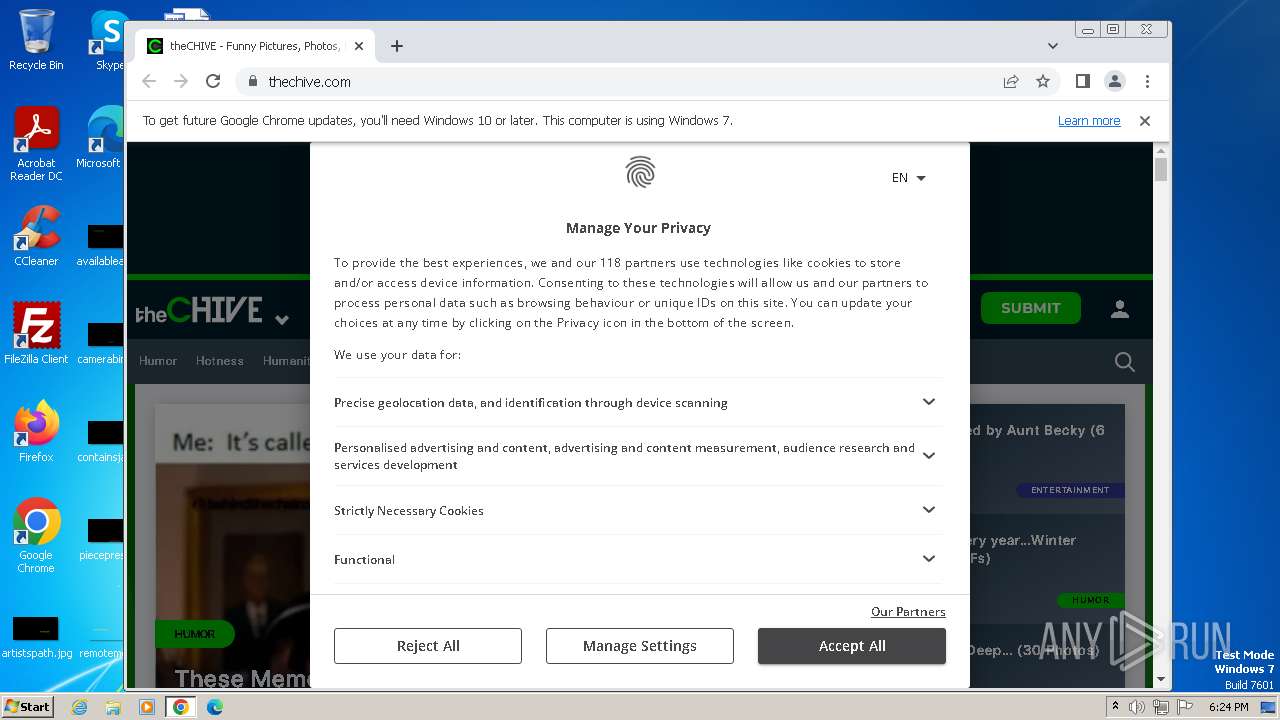1280x720 pixels.
Task: Click the padlock site info icon
Action: point(252,82)
